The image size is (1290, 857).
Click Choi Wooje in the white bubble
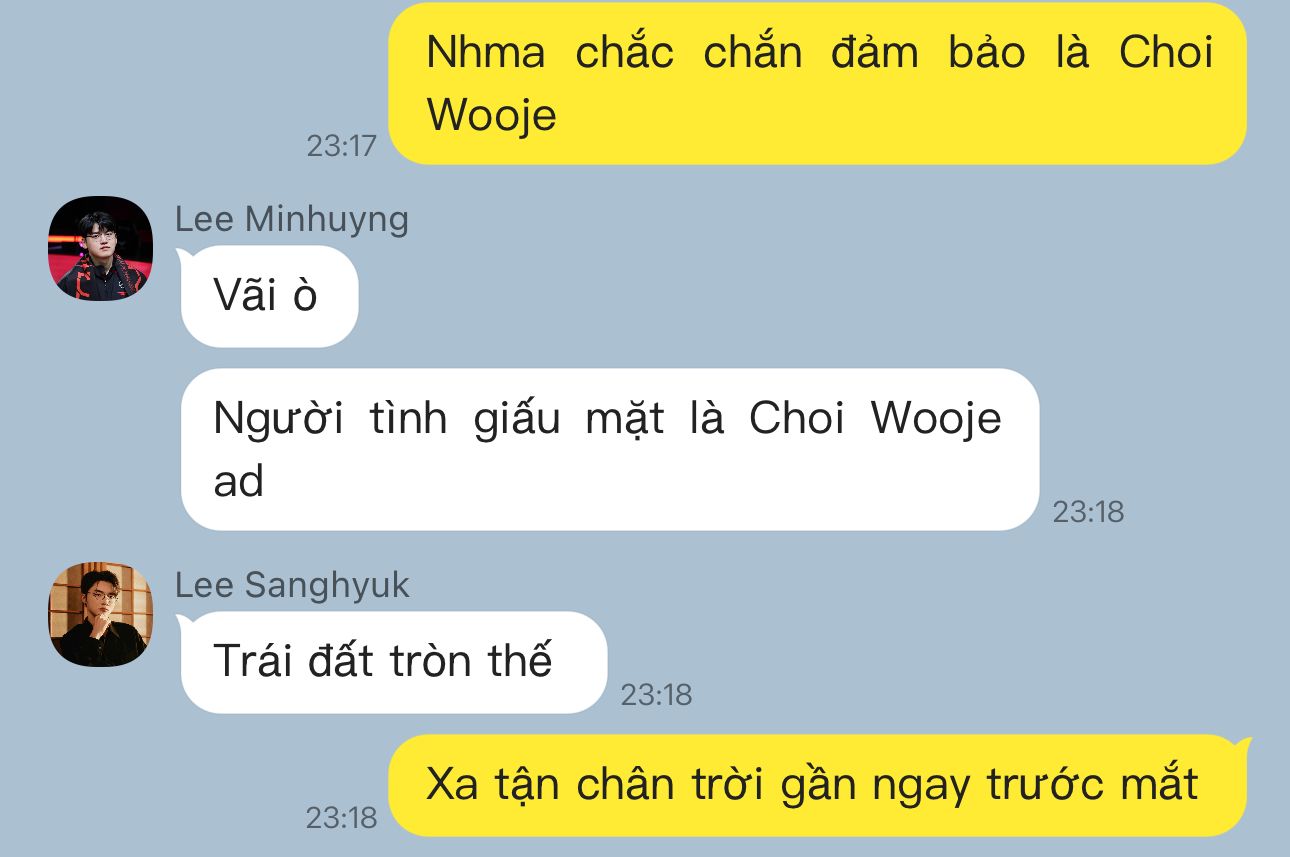pos(875,418)
